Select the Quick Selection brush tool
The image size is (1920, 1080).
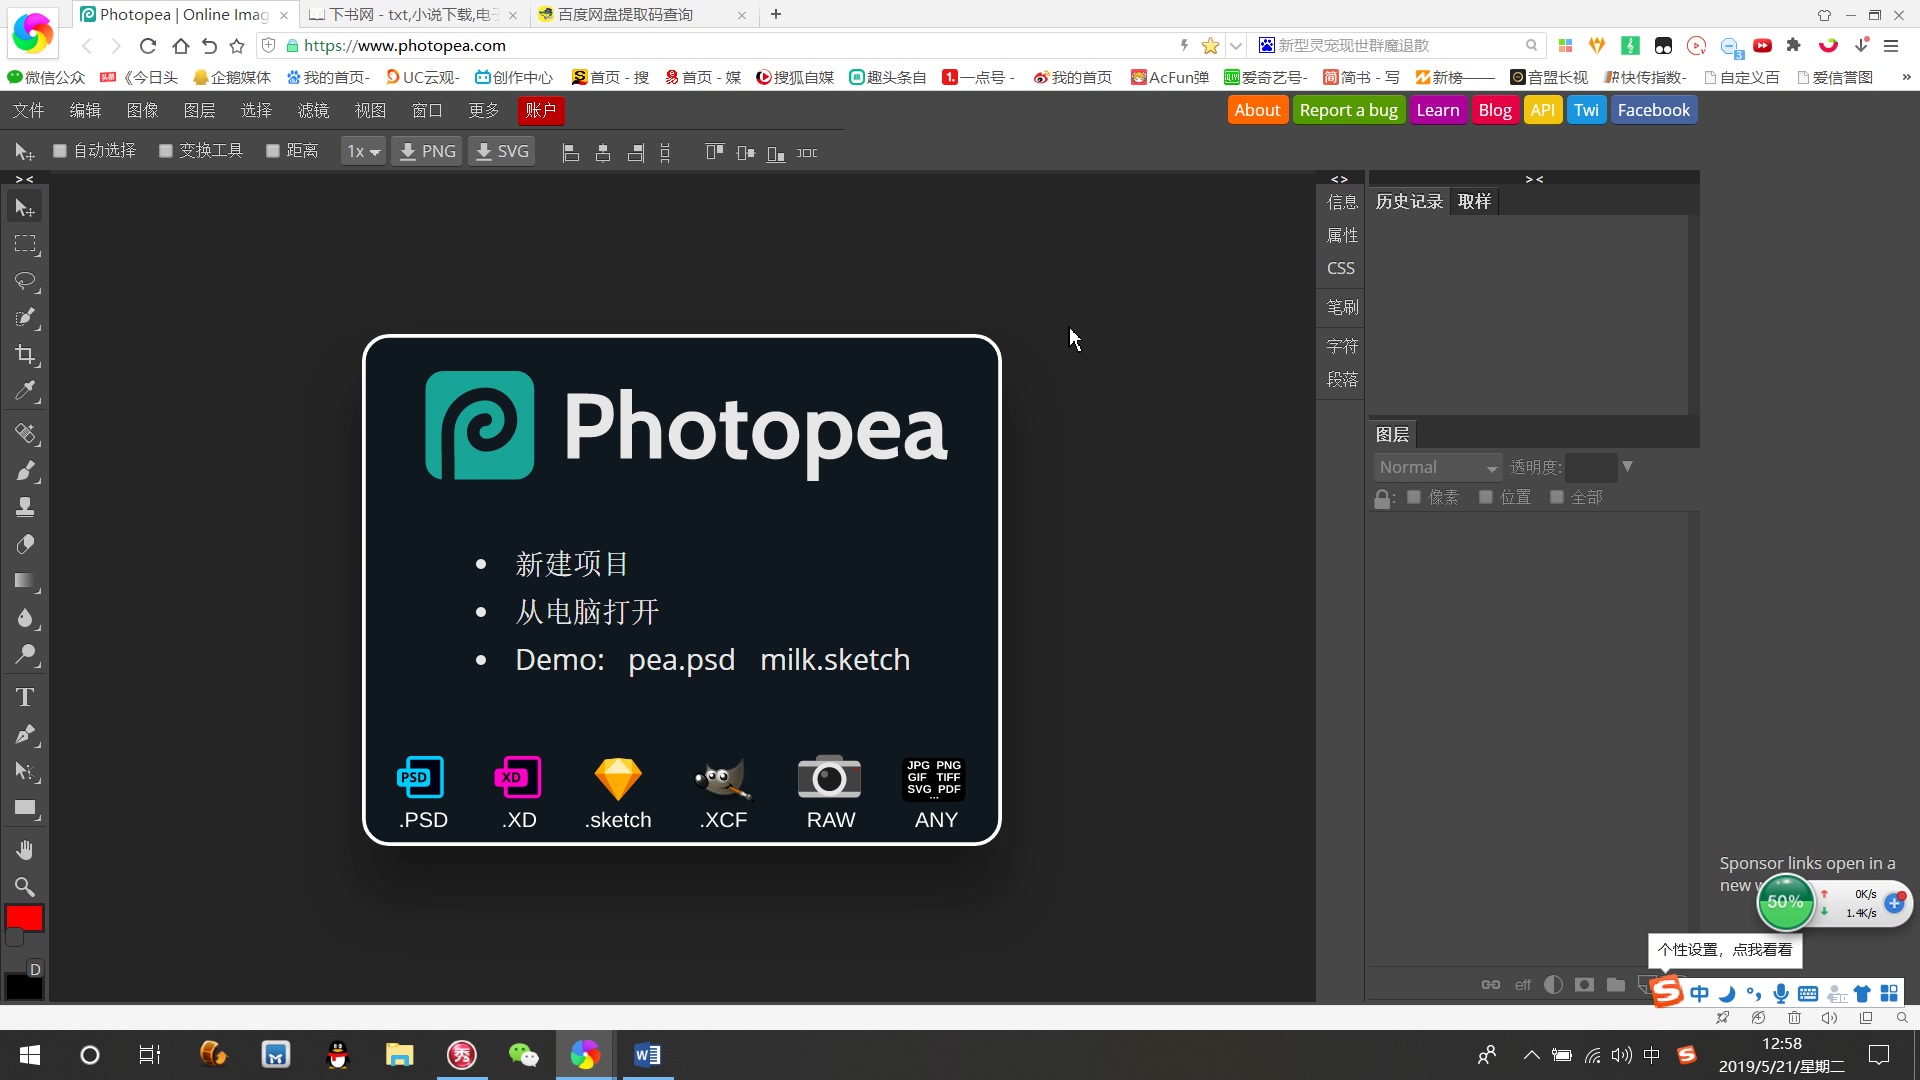point(25,318)
